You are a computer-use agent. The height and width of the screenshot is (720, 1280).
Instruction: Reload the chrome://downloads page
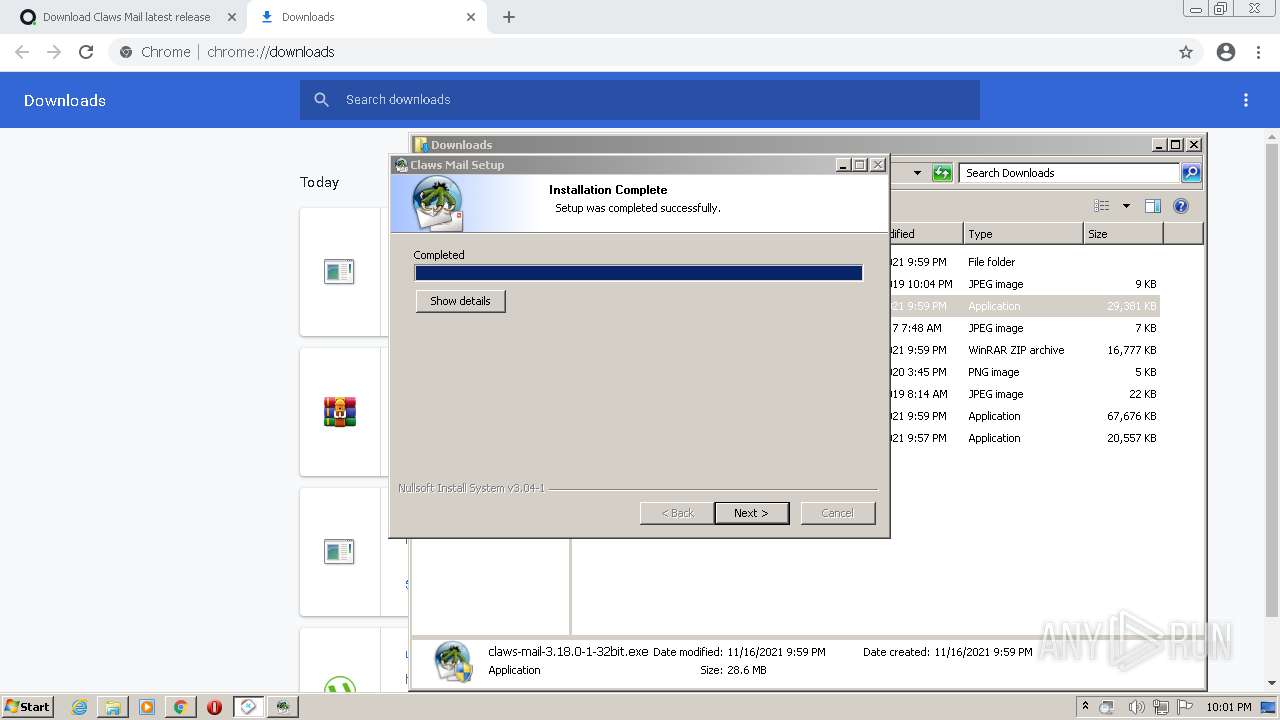pos(86,52)
